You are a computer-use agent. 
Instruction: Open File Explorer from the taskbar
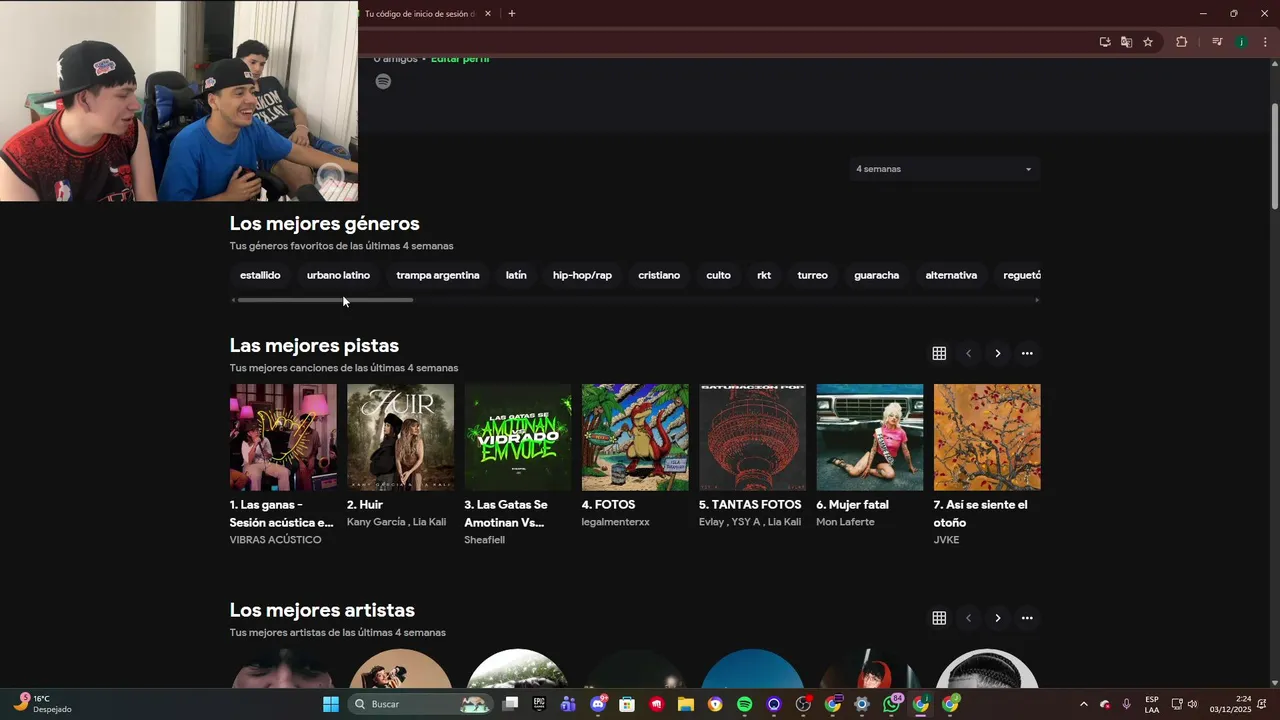tap(686, 704)
